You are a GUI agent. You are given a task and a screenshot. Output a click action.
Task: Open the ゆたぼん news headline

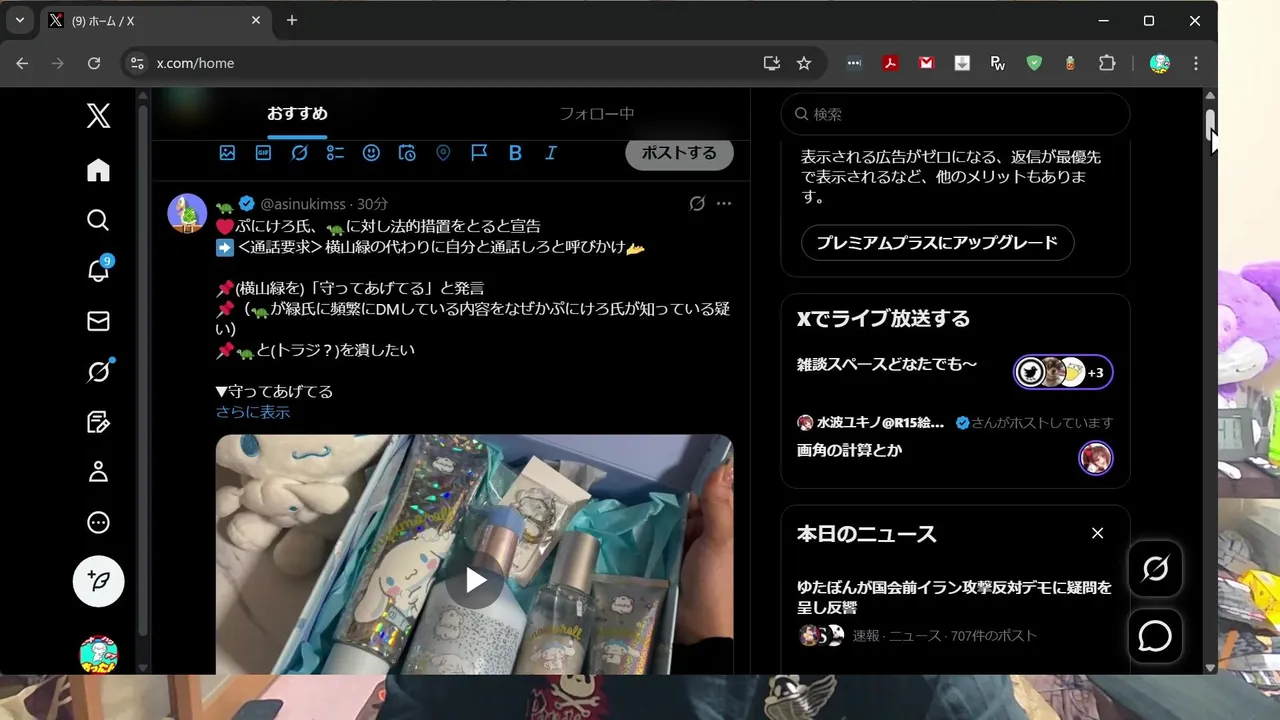[954, 598]
